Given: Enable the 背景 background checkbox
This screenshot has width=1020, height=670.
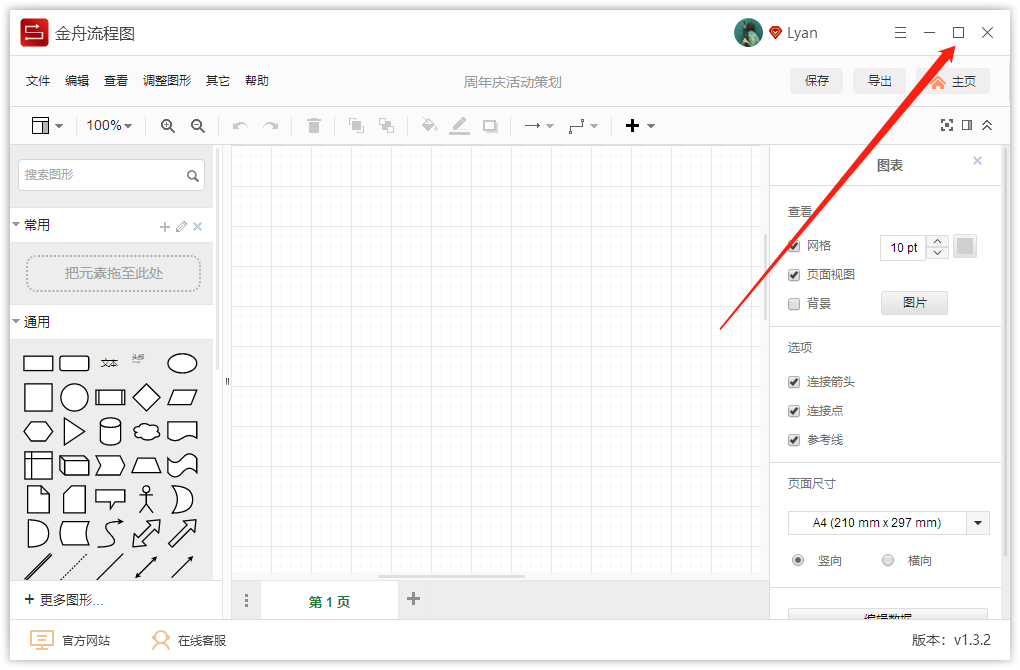Looking at the screenshot, I should (x=793, y=304).
